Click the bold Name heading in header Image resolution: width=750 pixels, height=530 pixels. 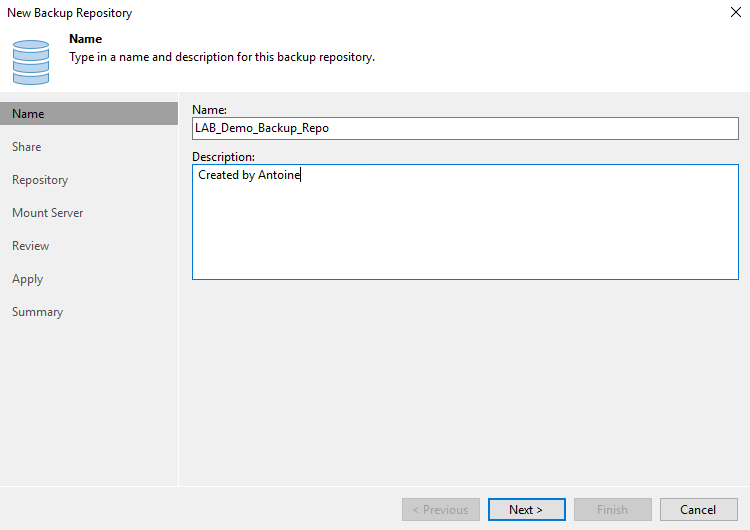point(86,39)
